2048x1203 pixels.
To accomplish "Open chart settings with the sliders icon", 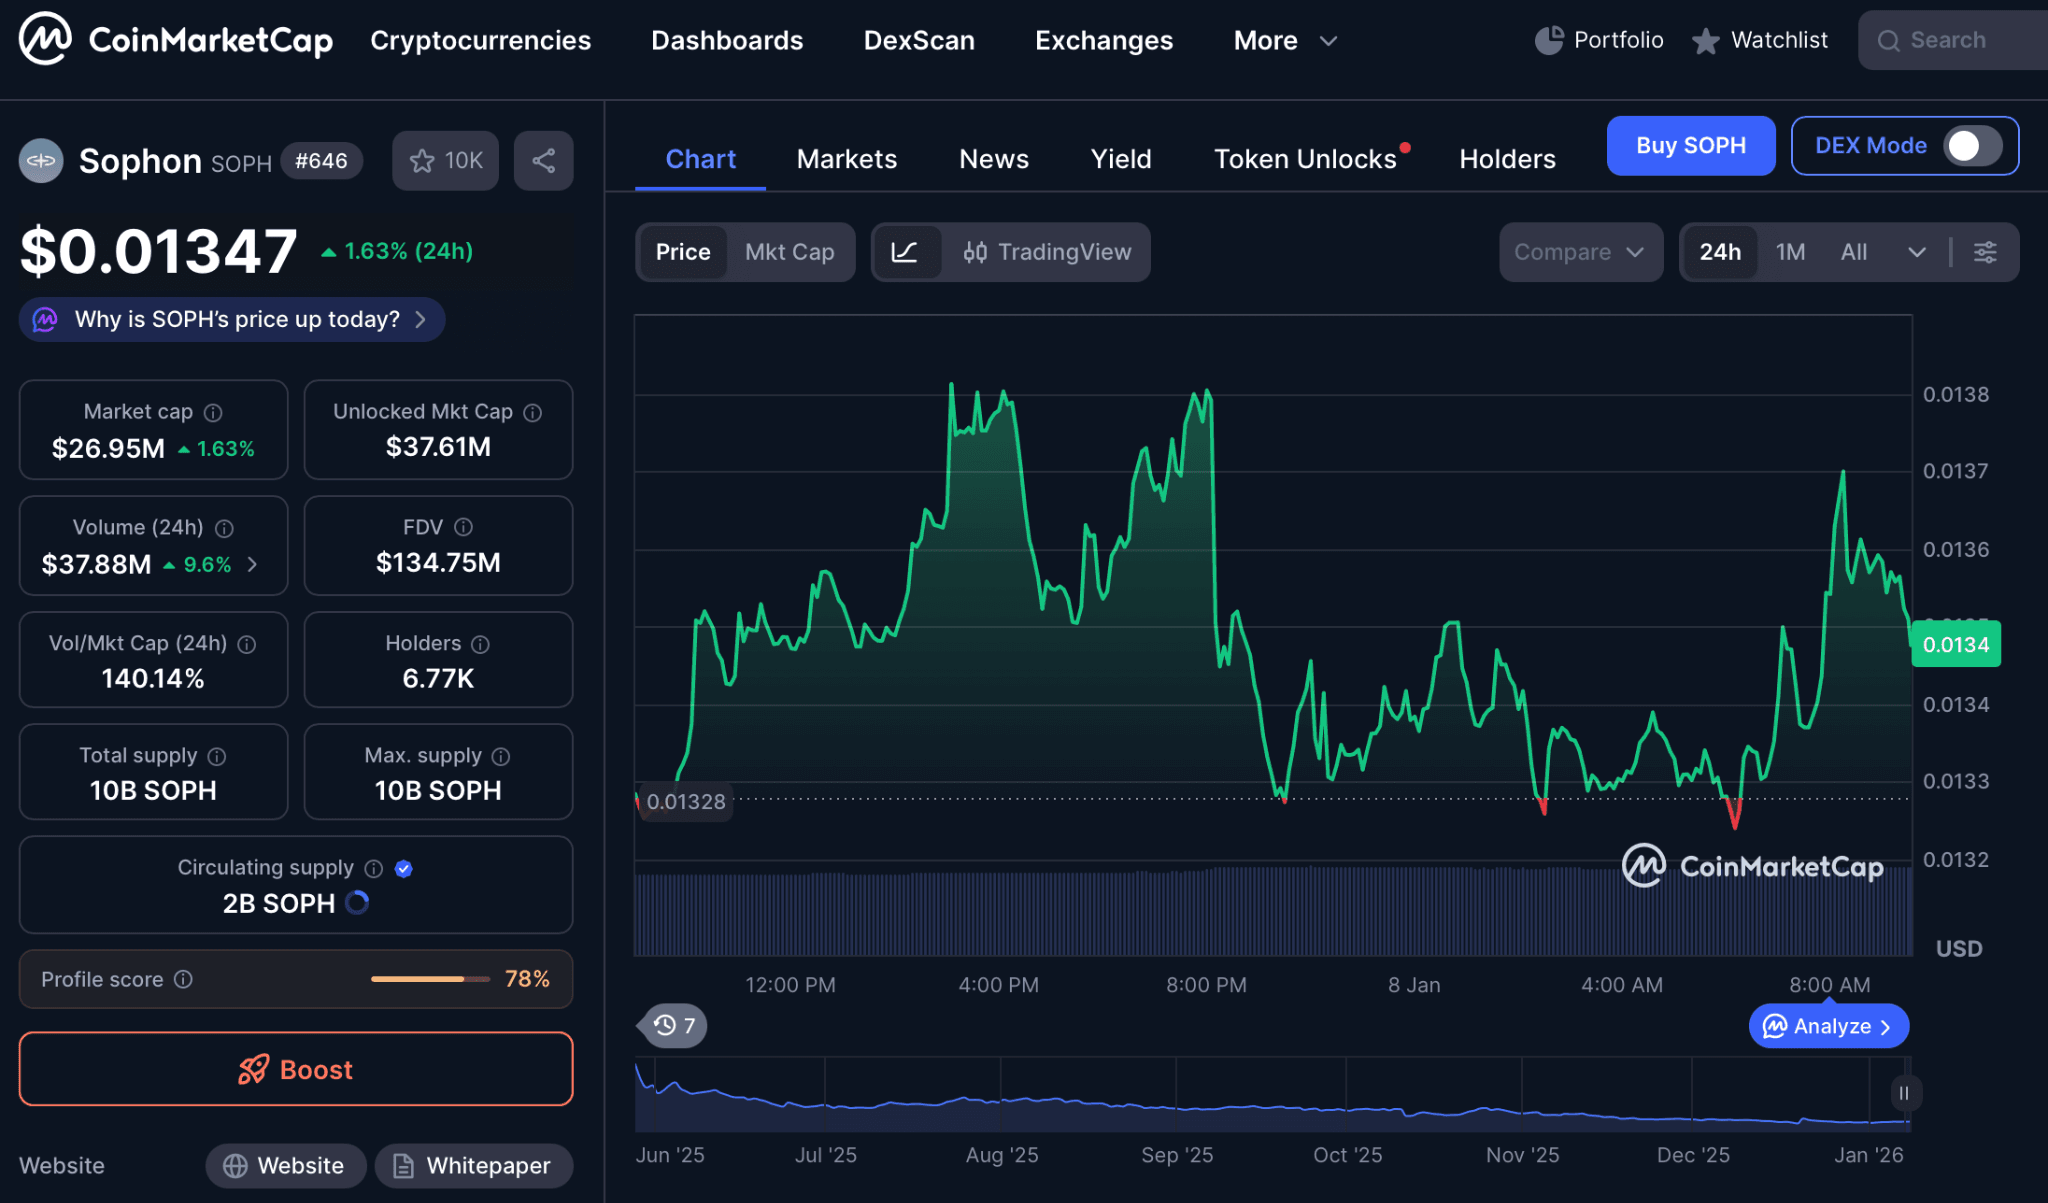I will pos(1986,252).
